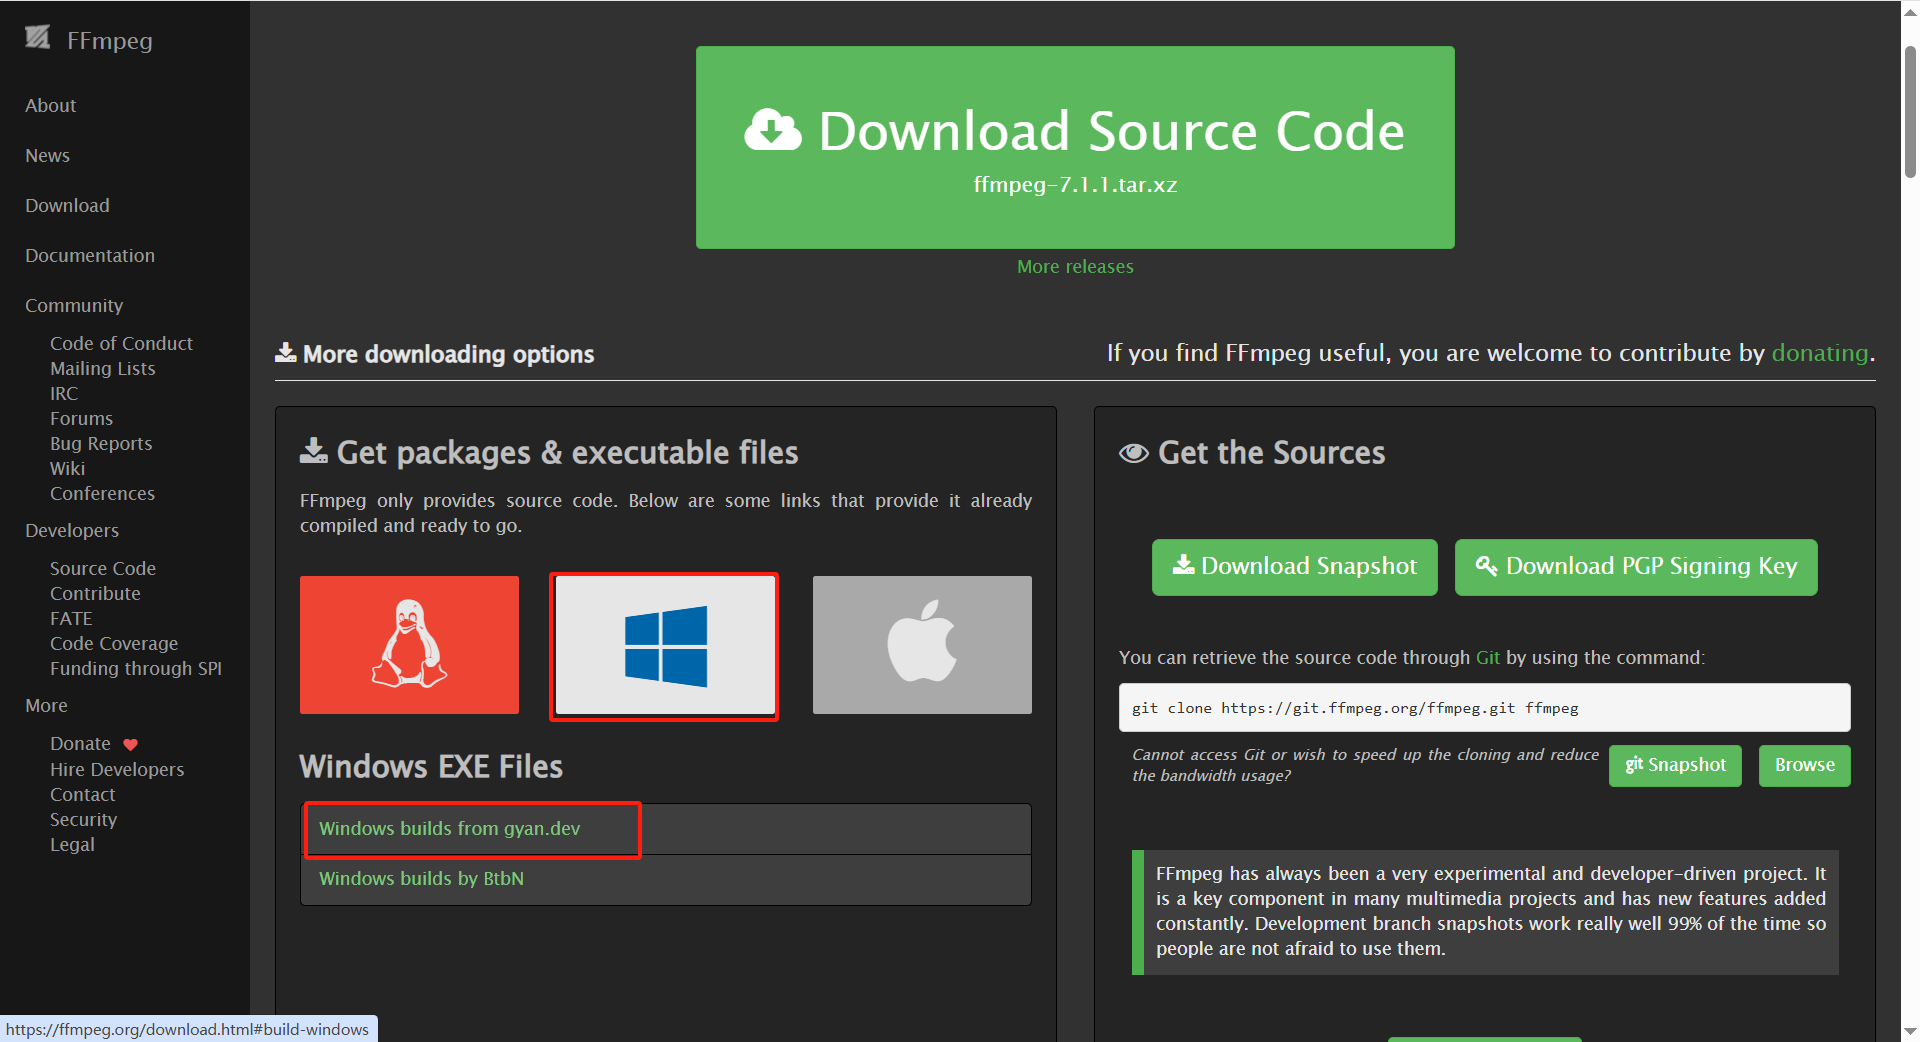Click the Download Source Code green button
Screen dimensions: 1920x1042
tap(1075, 147)
